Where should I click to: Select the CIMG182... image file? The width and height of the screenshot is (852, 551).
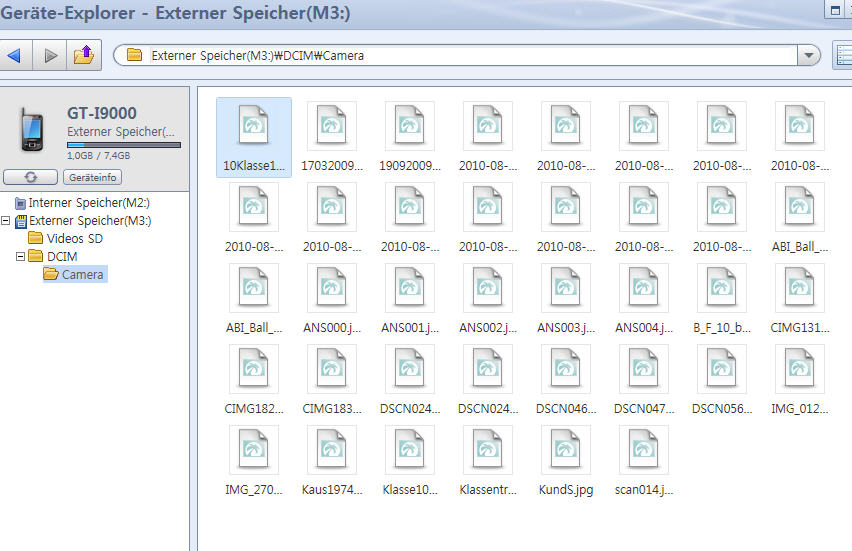pyautogui.click(x=254, y=380)
